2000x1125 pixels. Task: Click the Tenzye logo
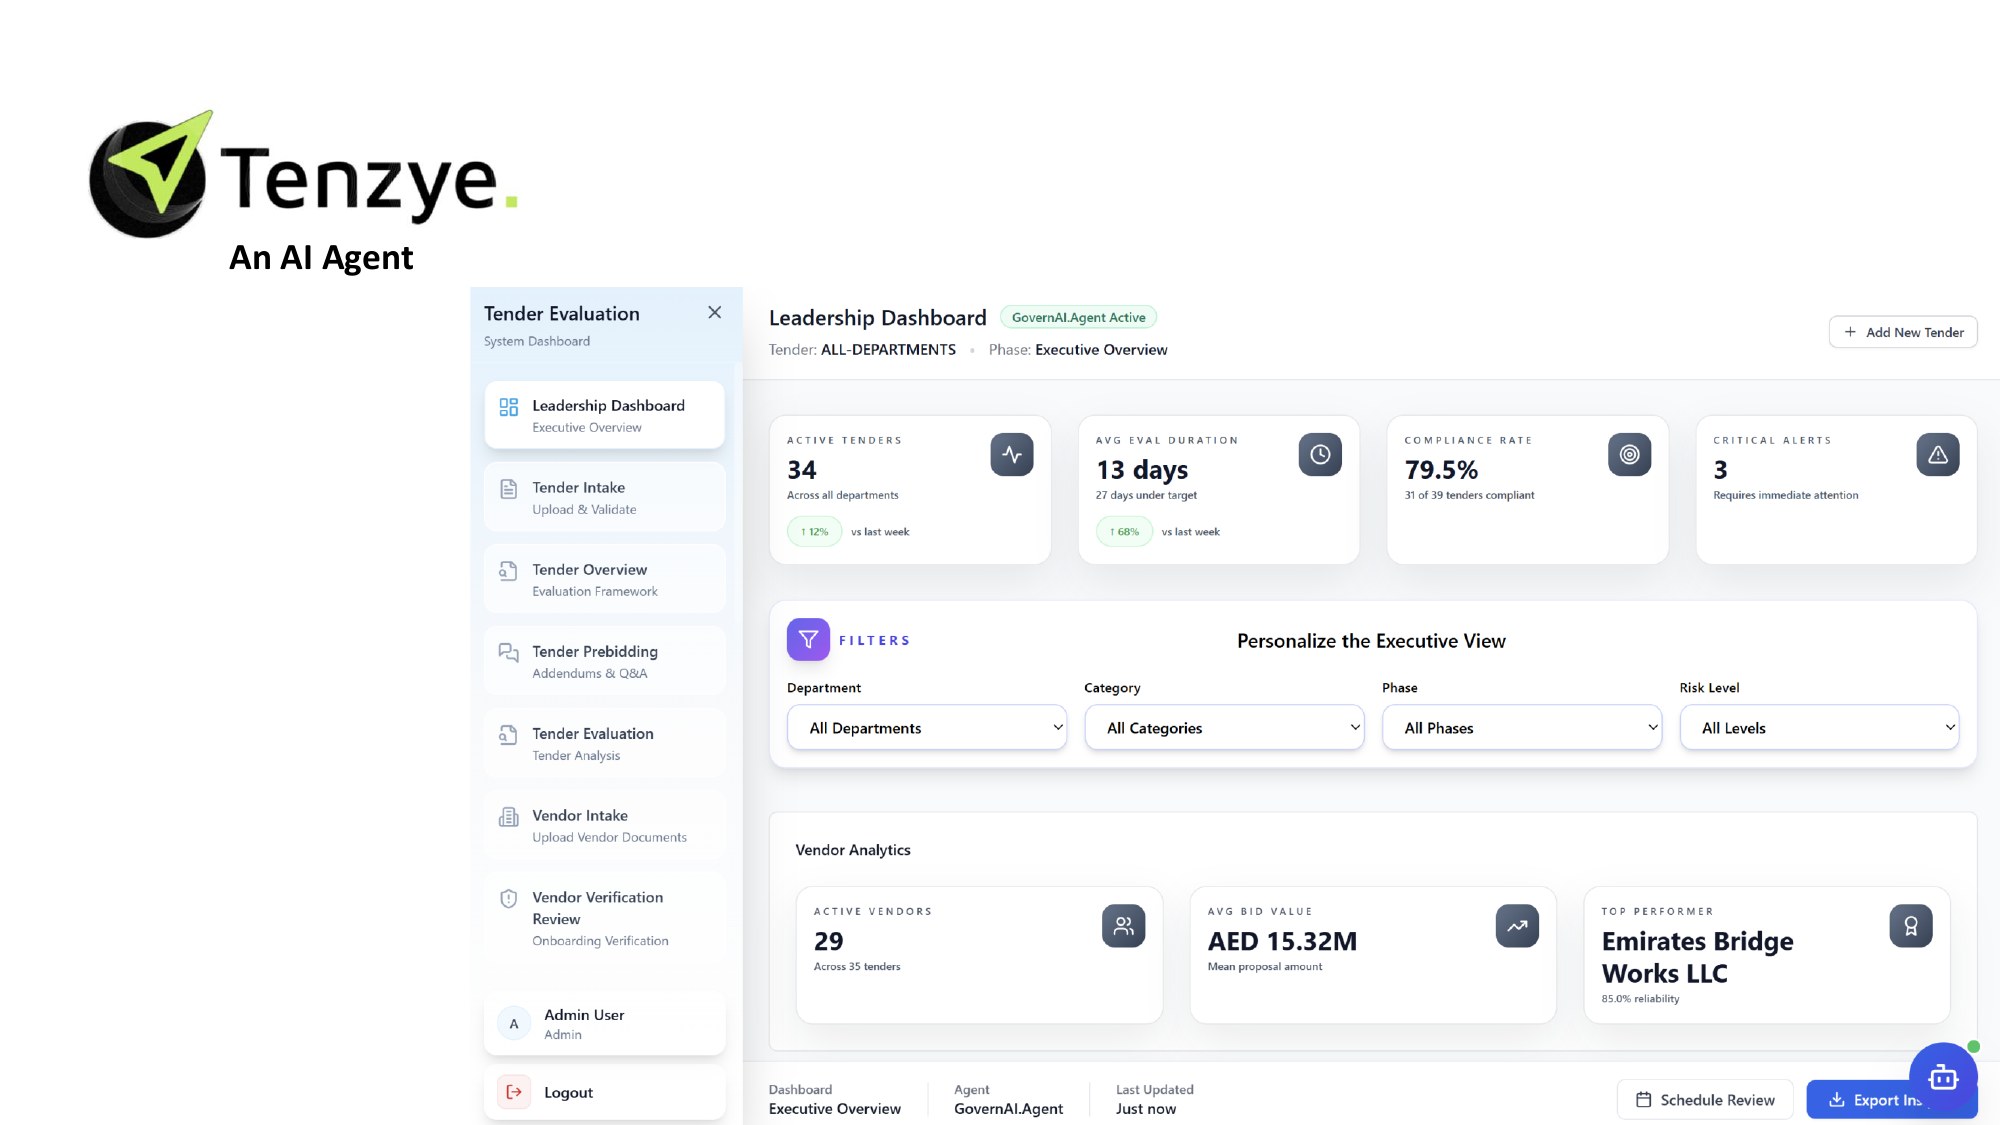pos(303,175)
